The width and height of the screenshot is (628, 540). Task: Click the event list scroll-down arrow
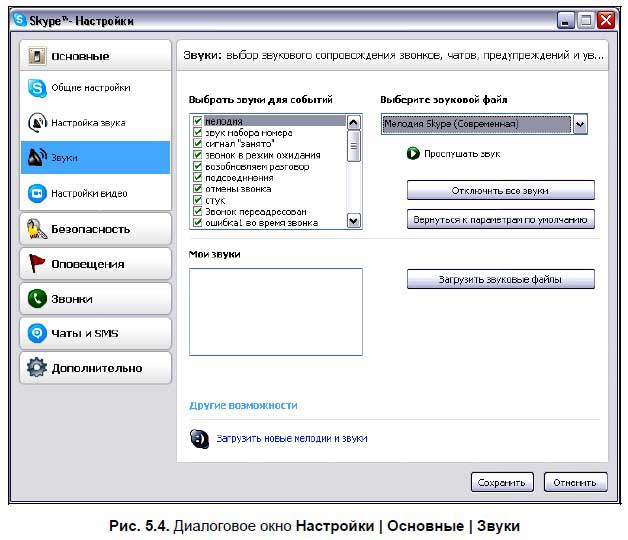pyautogui.click(x=353, y=221)
